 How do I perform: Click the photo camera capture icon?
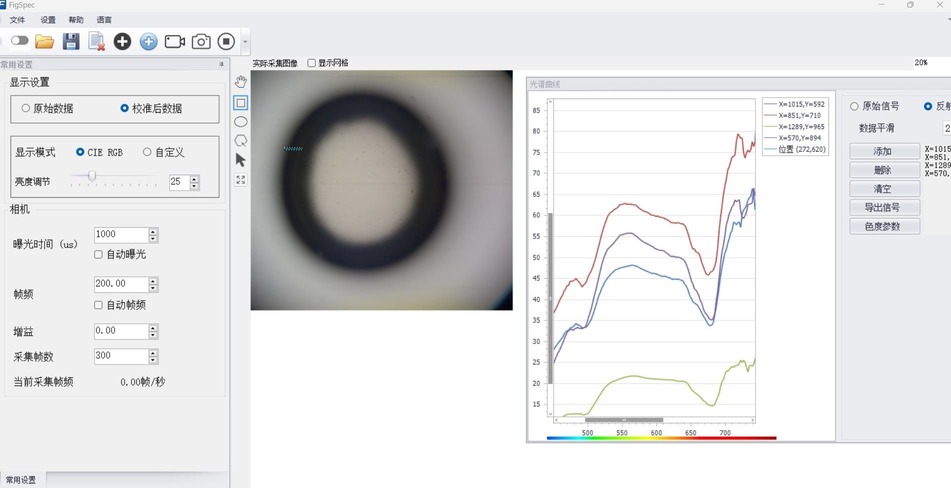pyautogui.click(x=201, y=41)
